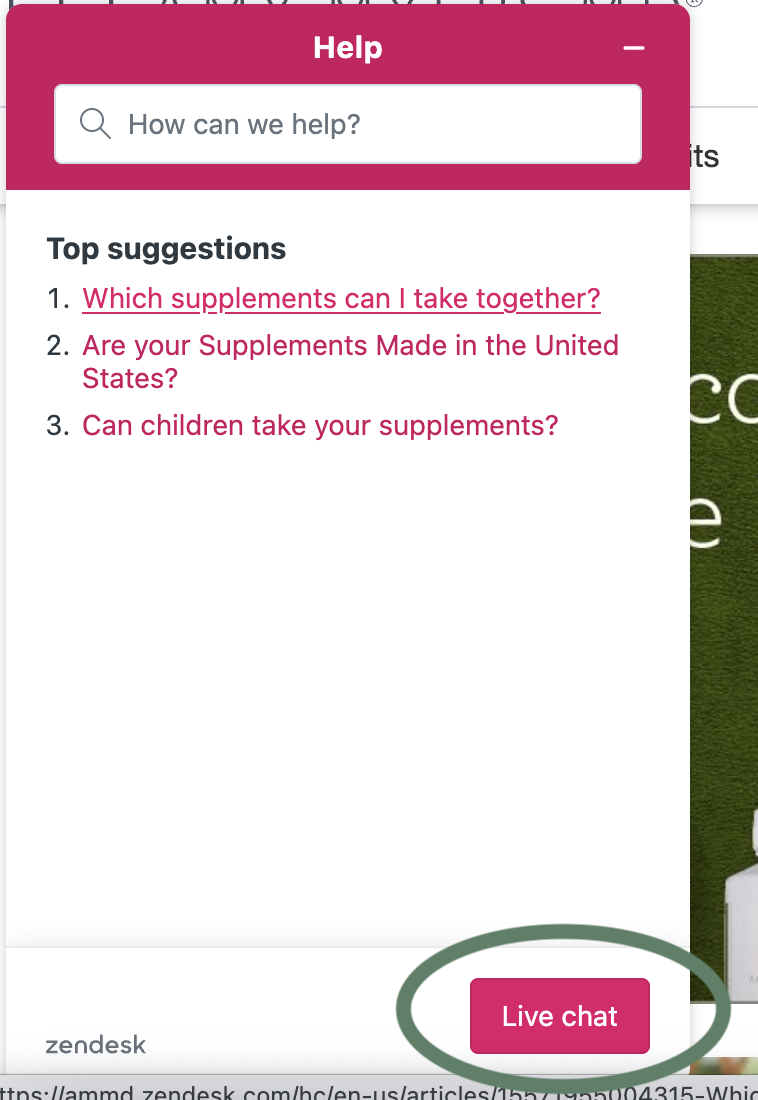Start a Live chat session

559,1016
